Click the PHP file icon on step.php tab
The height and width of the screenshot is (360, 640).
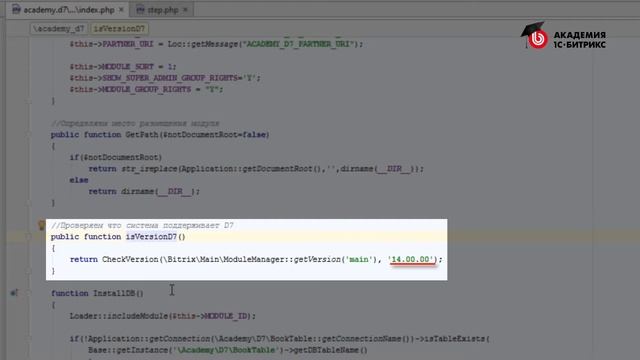click(x=140, y=10)
